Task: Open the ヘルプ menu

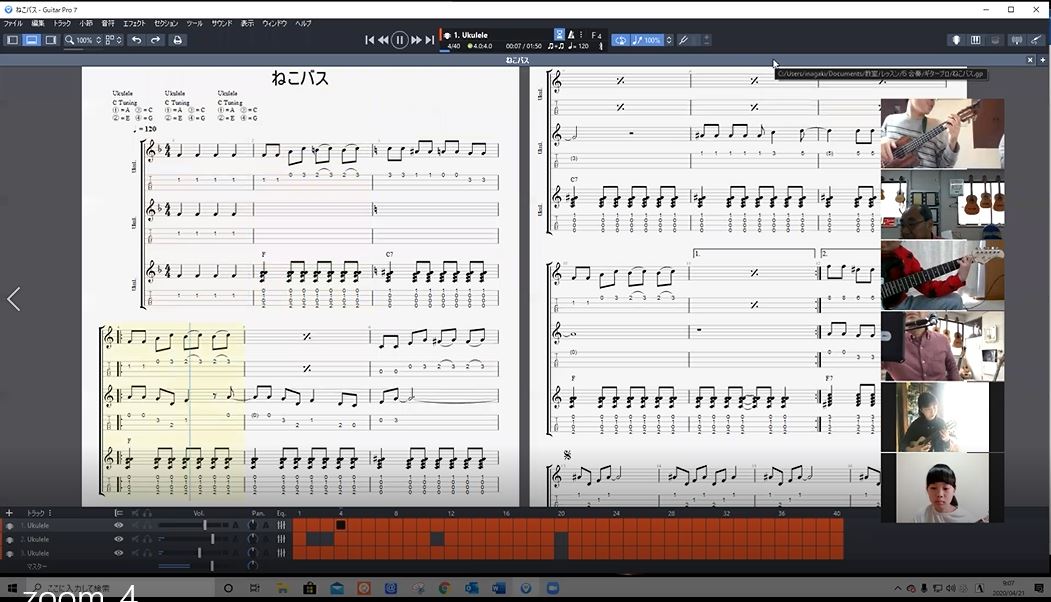Action: coord(304,23)
